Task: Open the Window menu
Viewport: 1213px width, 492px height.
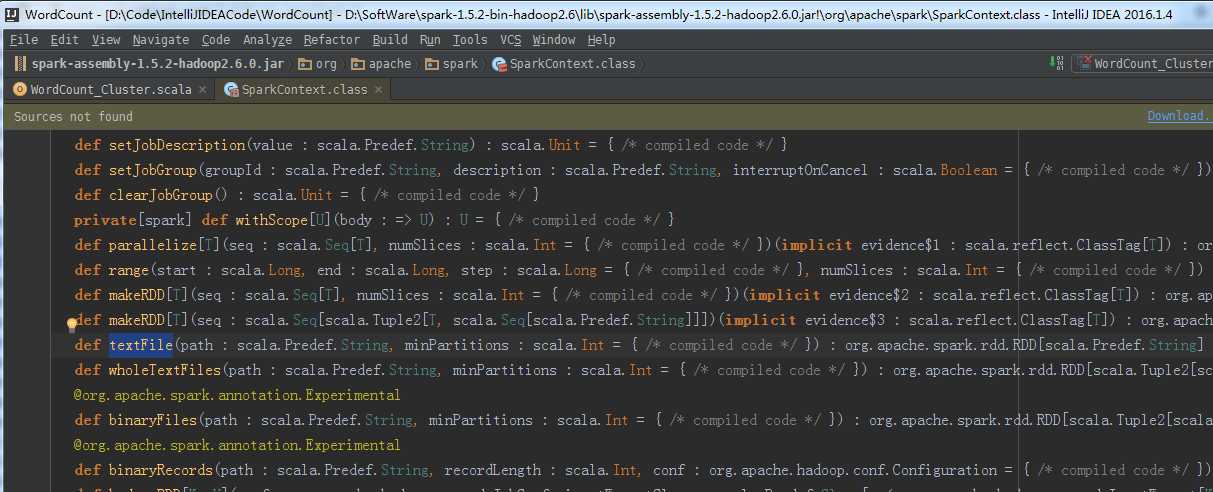Action: (554, 40)
